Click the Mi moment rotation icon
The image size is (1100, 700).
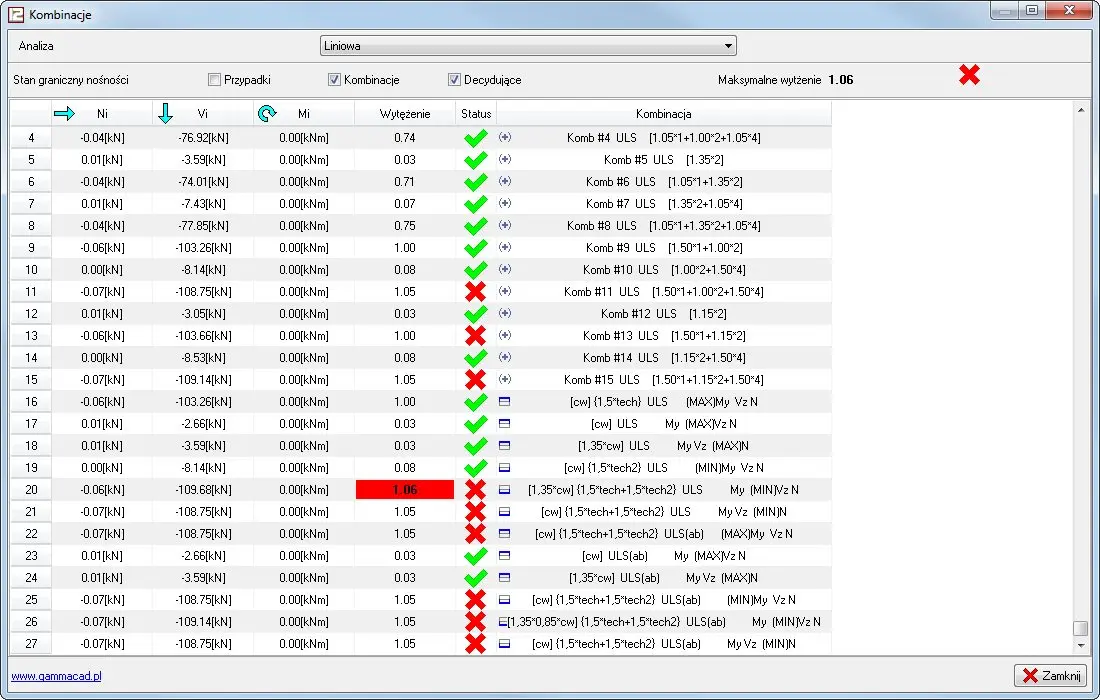tap(267, 114)
